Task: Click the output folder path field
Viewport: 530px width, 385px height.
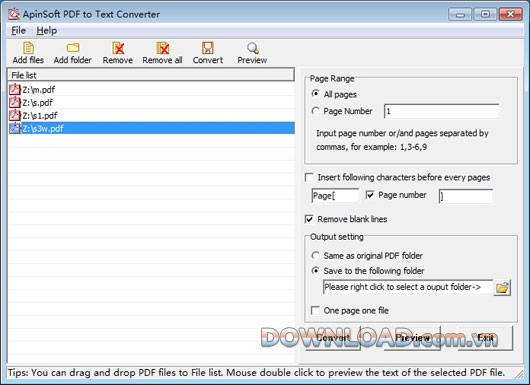Action: pyautogui.click(x=408, y=287)
